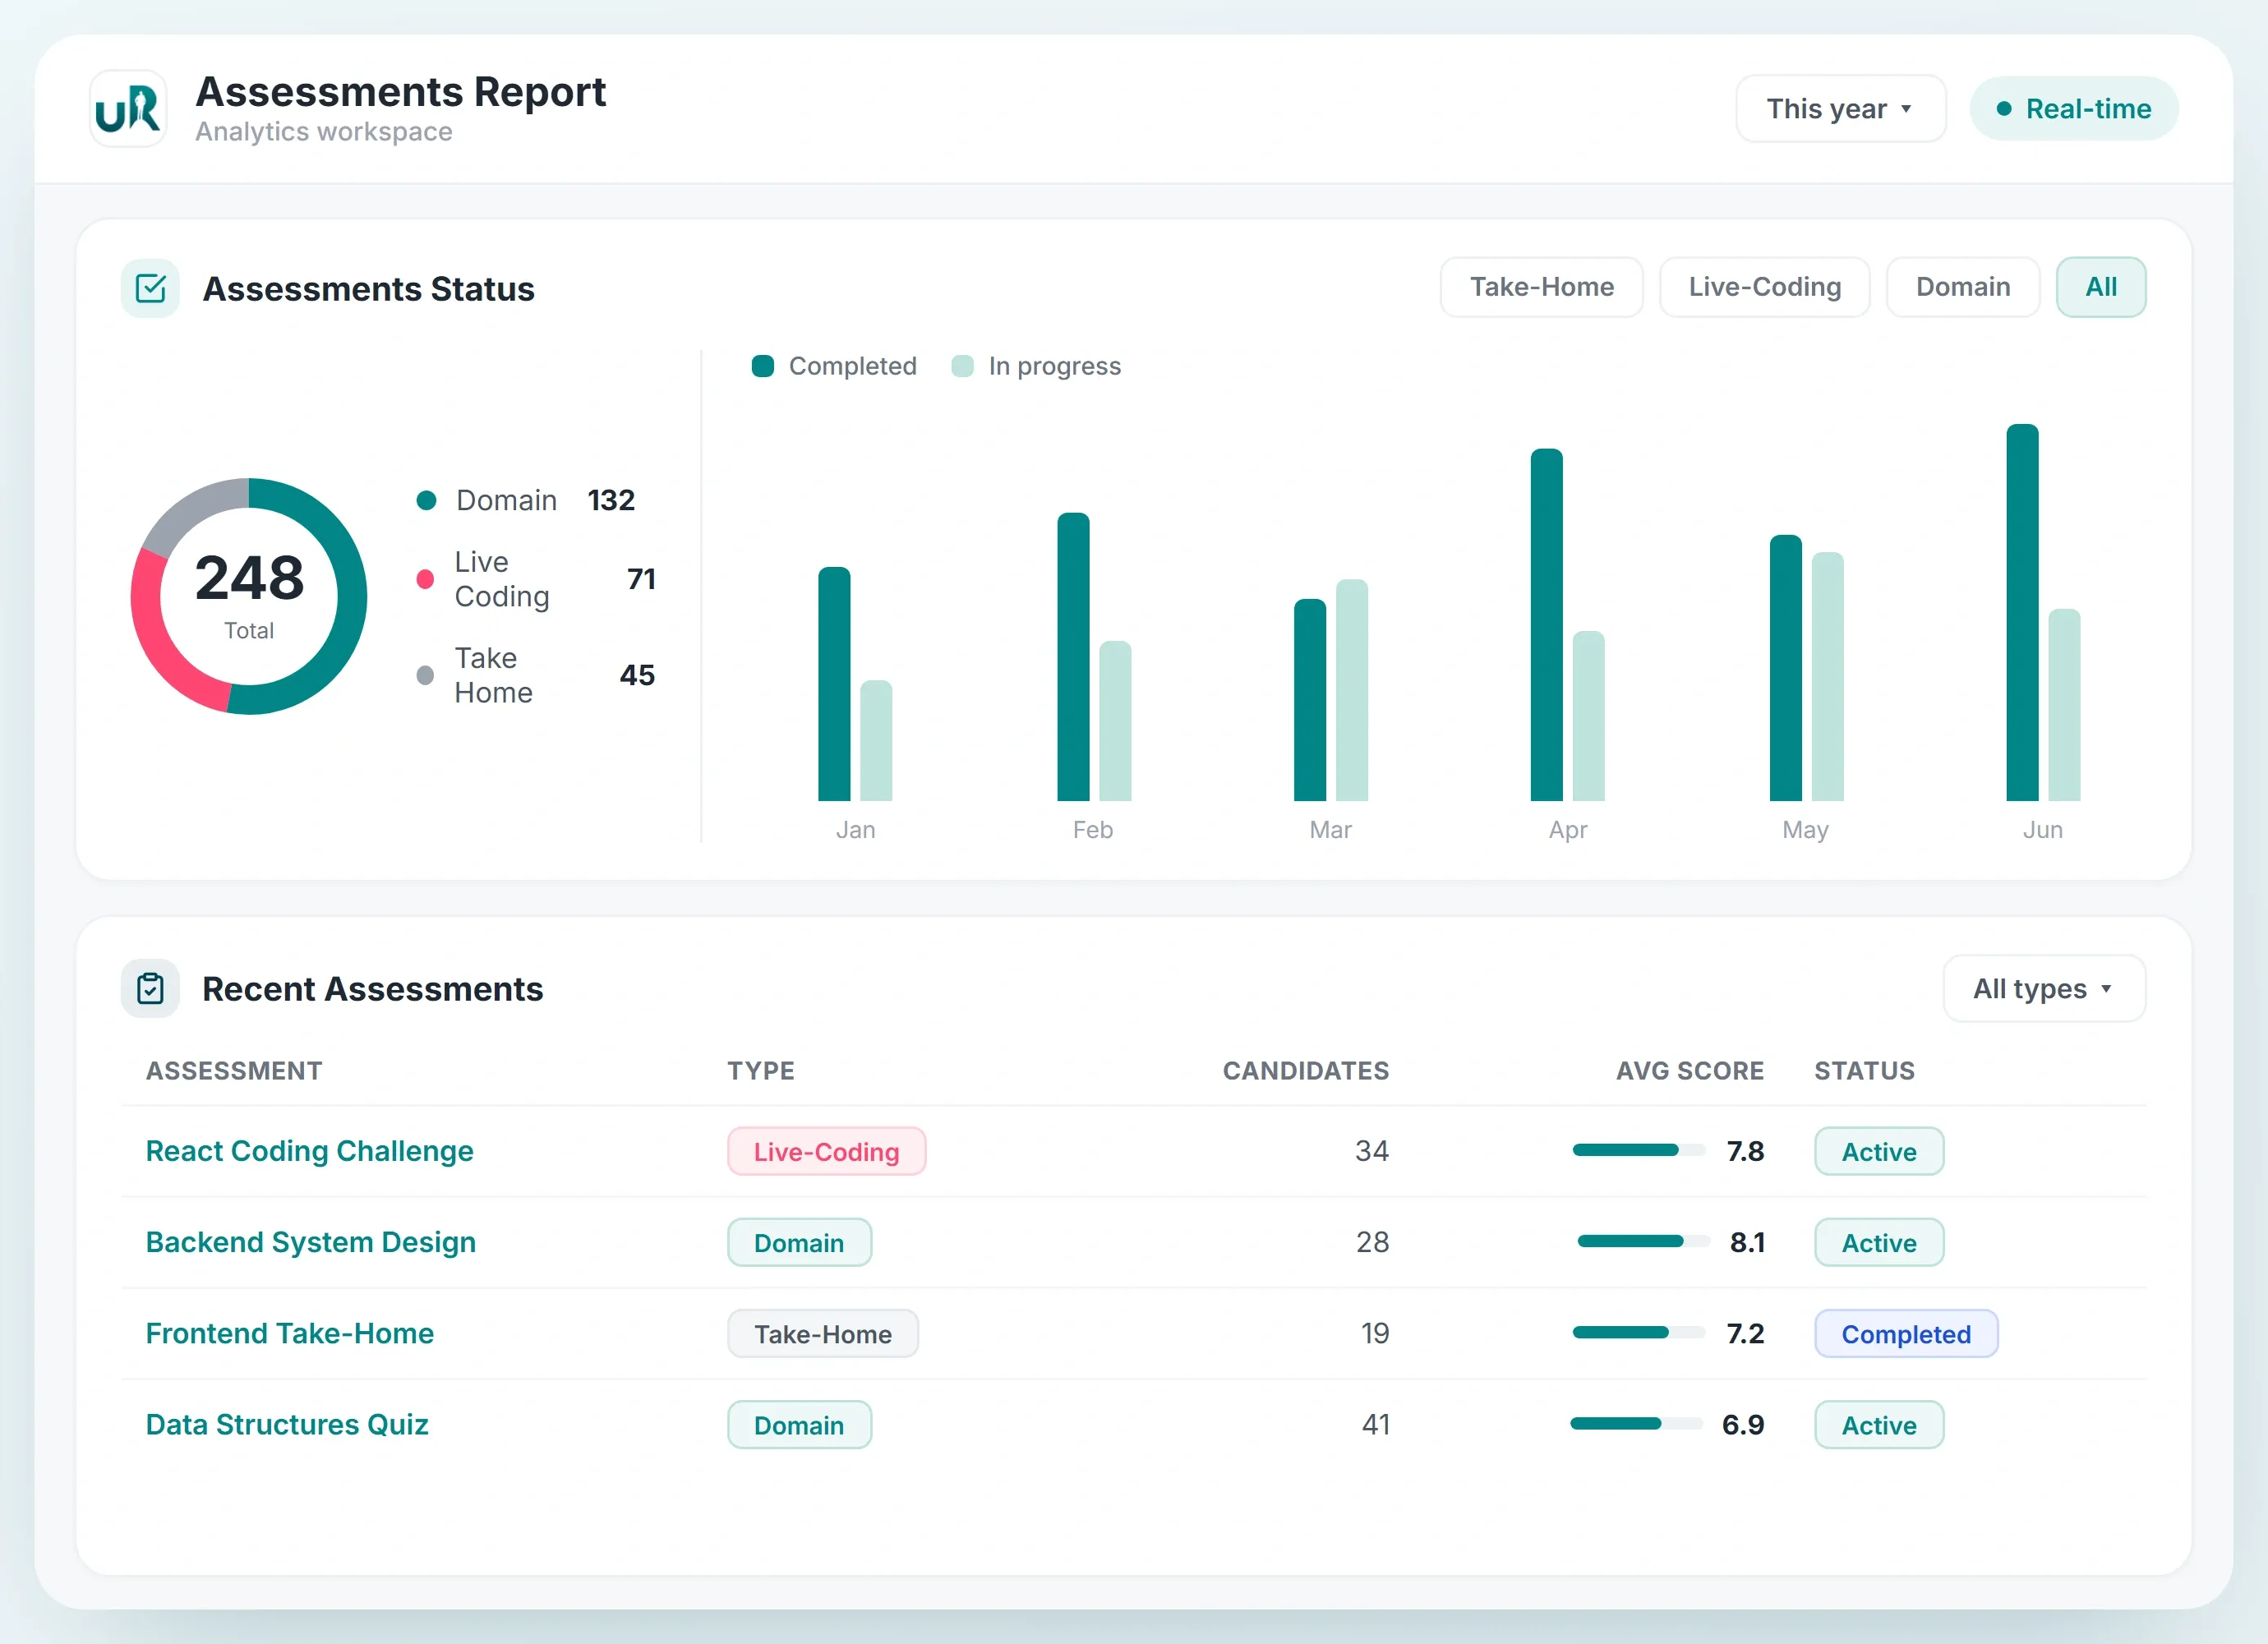
Task: Click the 6.9 score progress bar
Action: pos(1636,1423)
